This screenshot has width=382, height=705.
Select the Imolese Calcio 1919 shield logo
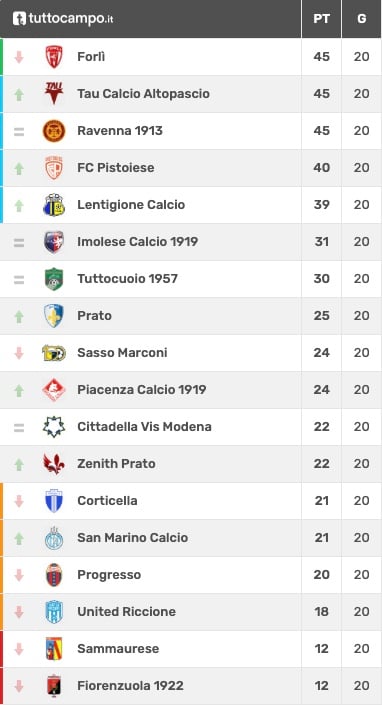pyautogui.click(x=54, y=242)
